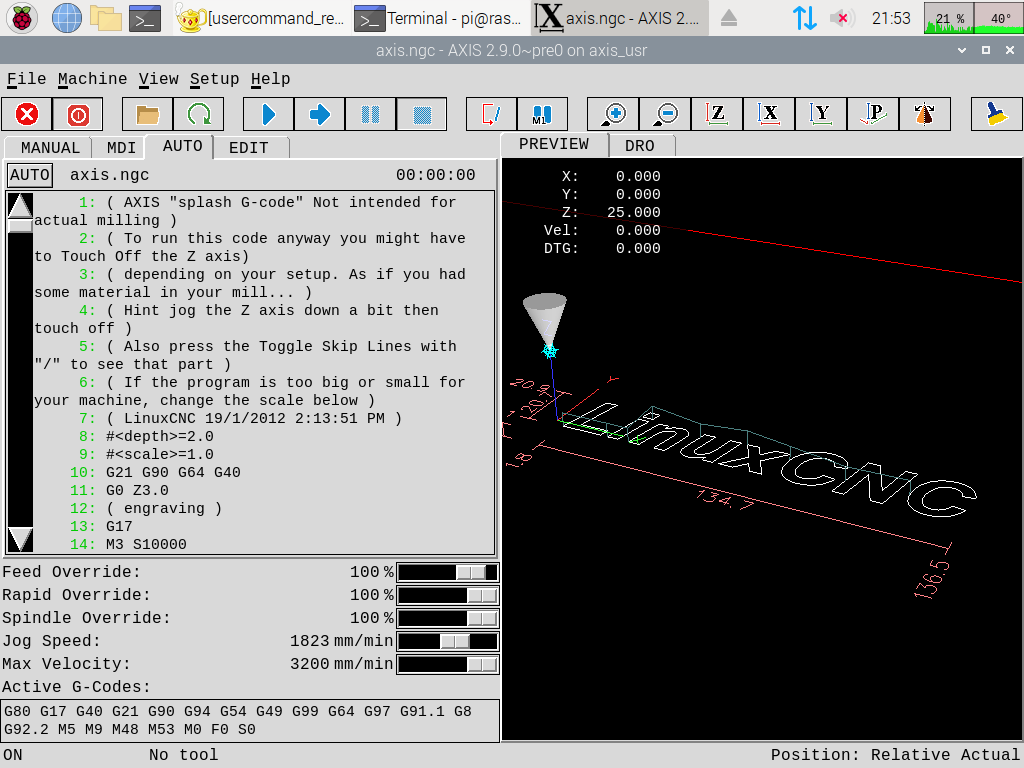Zoom in the preview
This screenshot has height=768, width=1024.
[x=613, y=114]
